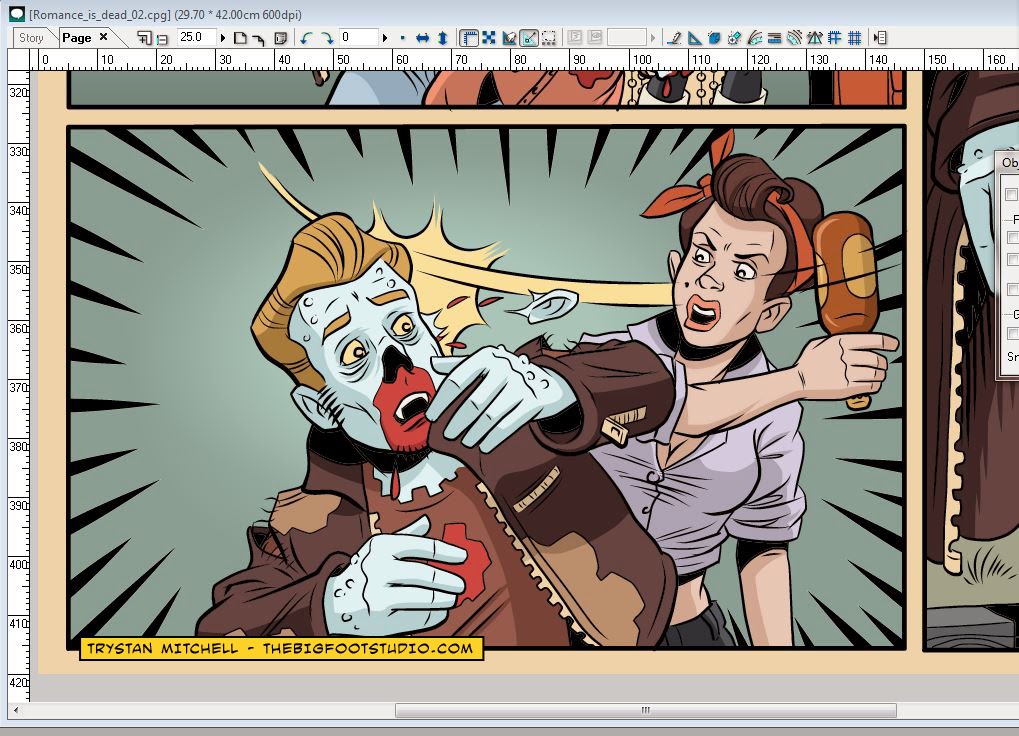Click the second, denser blue grid icon

(x=855, y=38)
